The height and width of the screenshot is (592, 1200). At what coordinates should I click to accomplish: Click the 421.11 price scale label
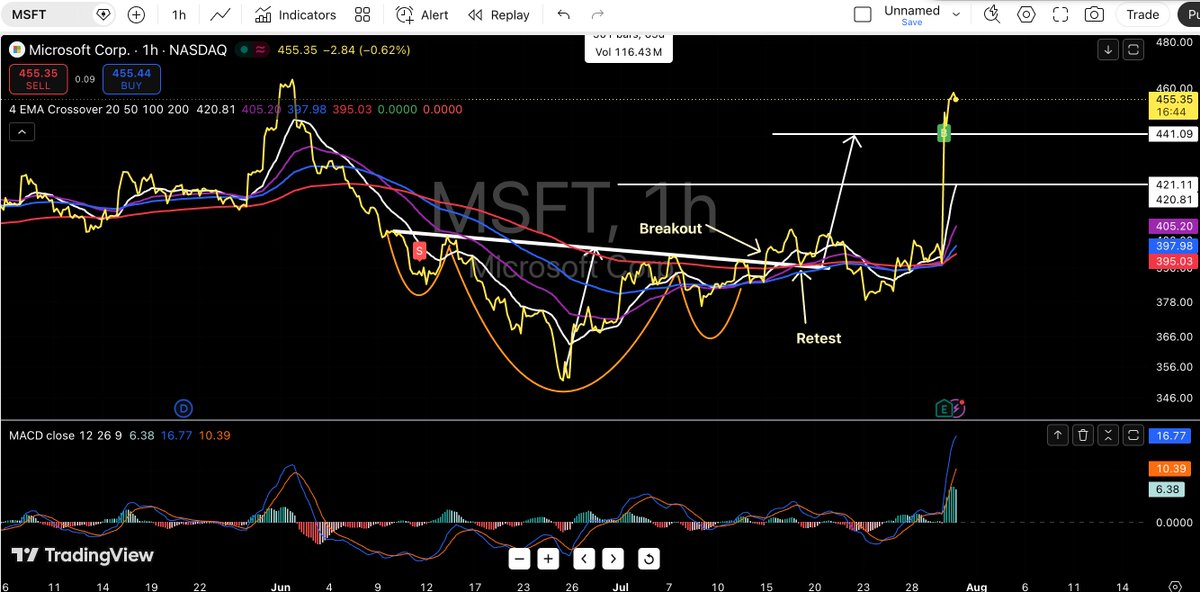pos(1174,185)
